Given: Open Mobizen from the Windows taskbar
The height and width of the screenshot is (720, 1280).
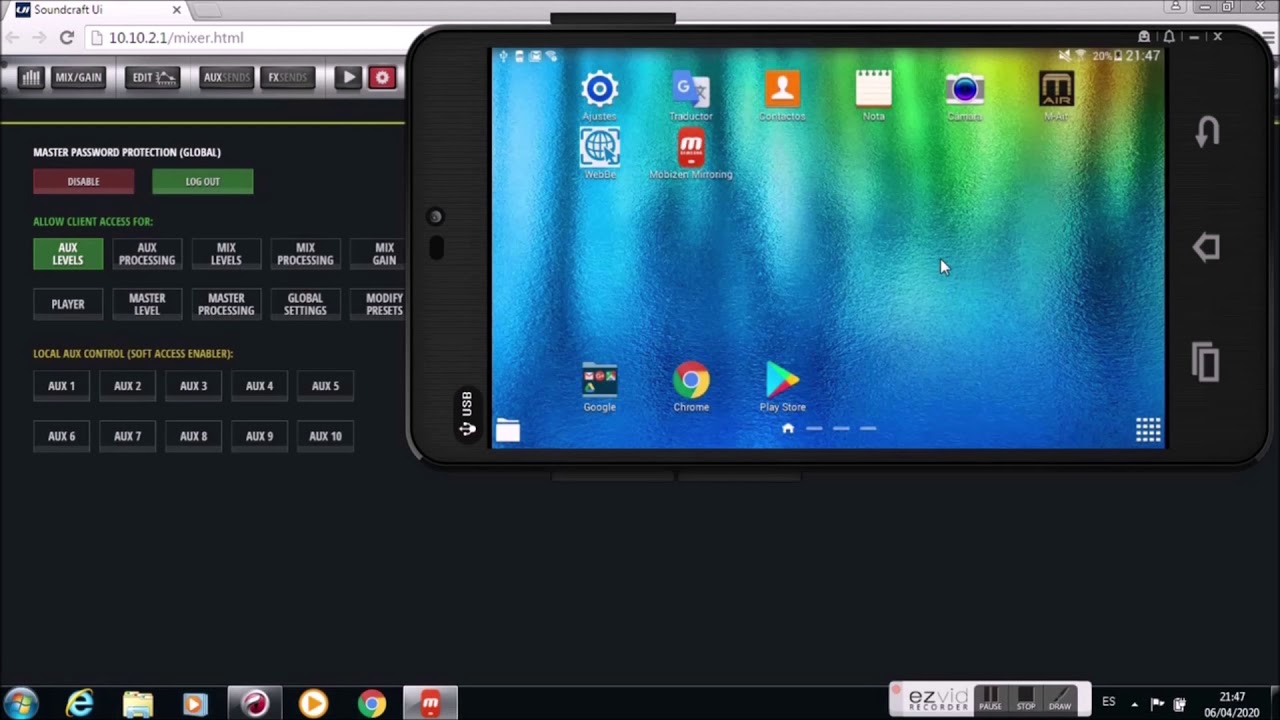Looking at the screenshot, I should pos(430,704).
